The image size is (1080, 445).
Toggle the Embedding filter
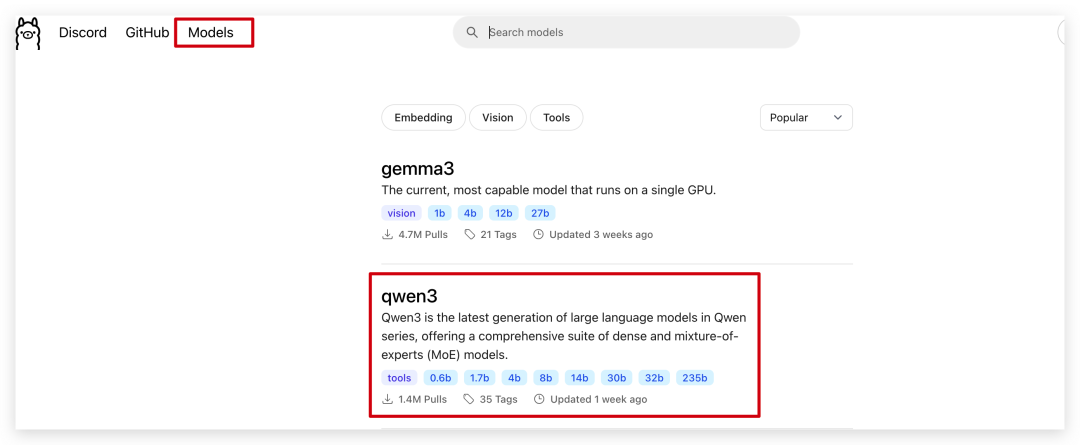(424, 118)
